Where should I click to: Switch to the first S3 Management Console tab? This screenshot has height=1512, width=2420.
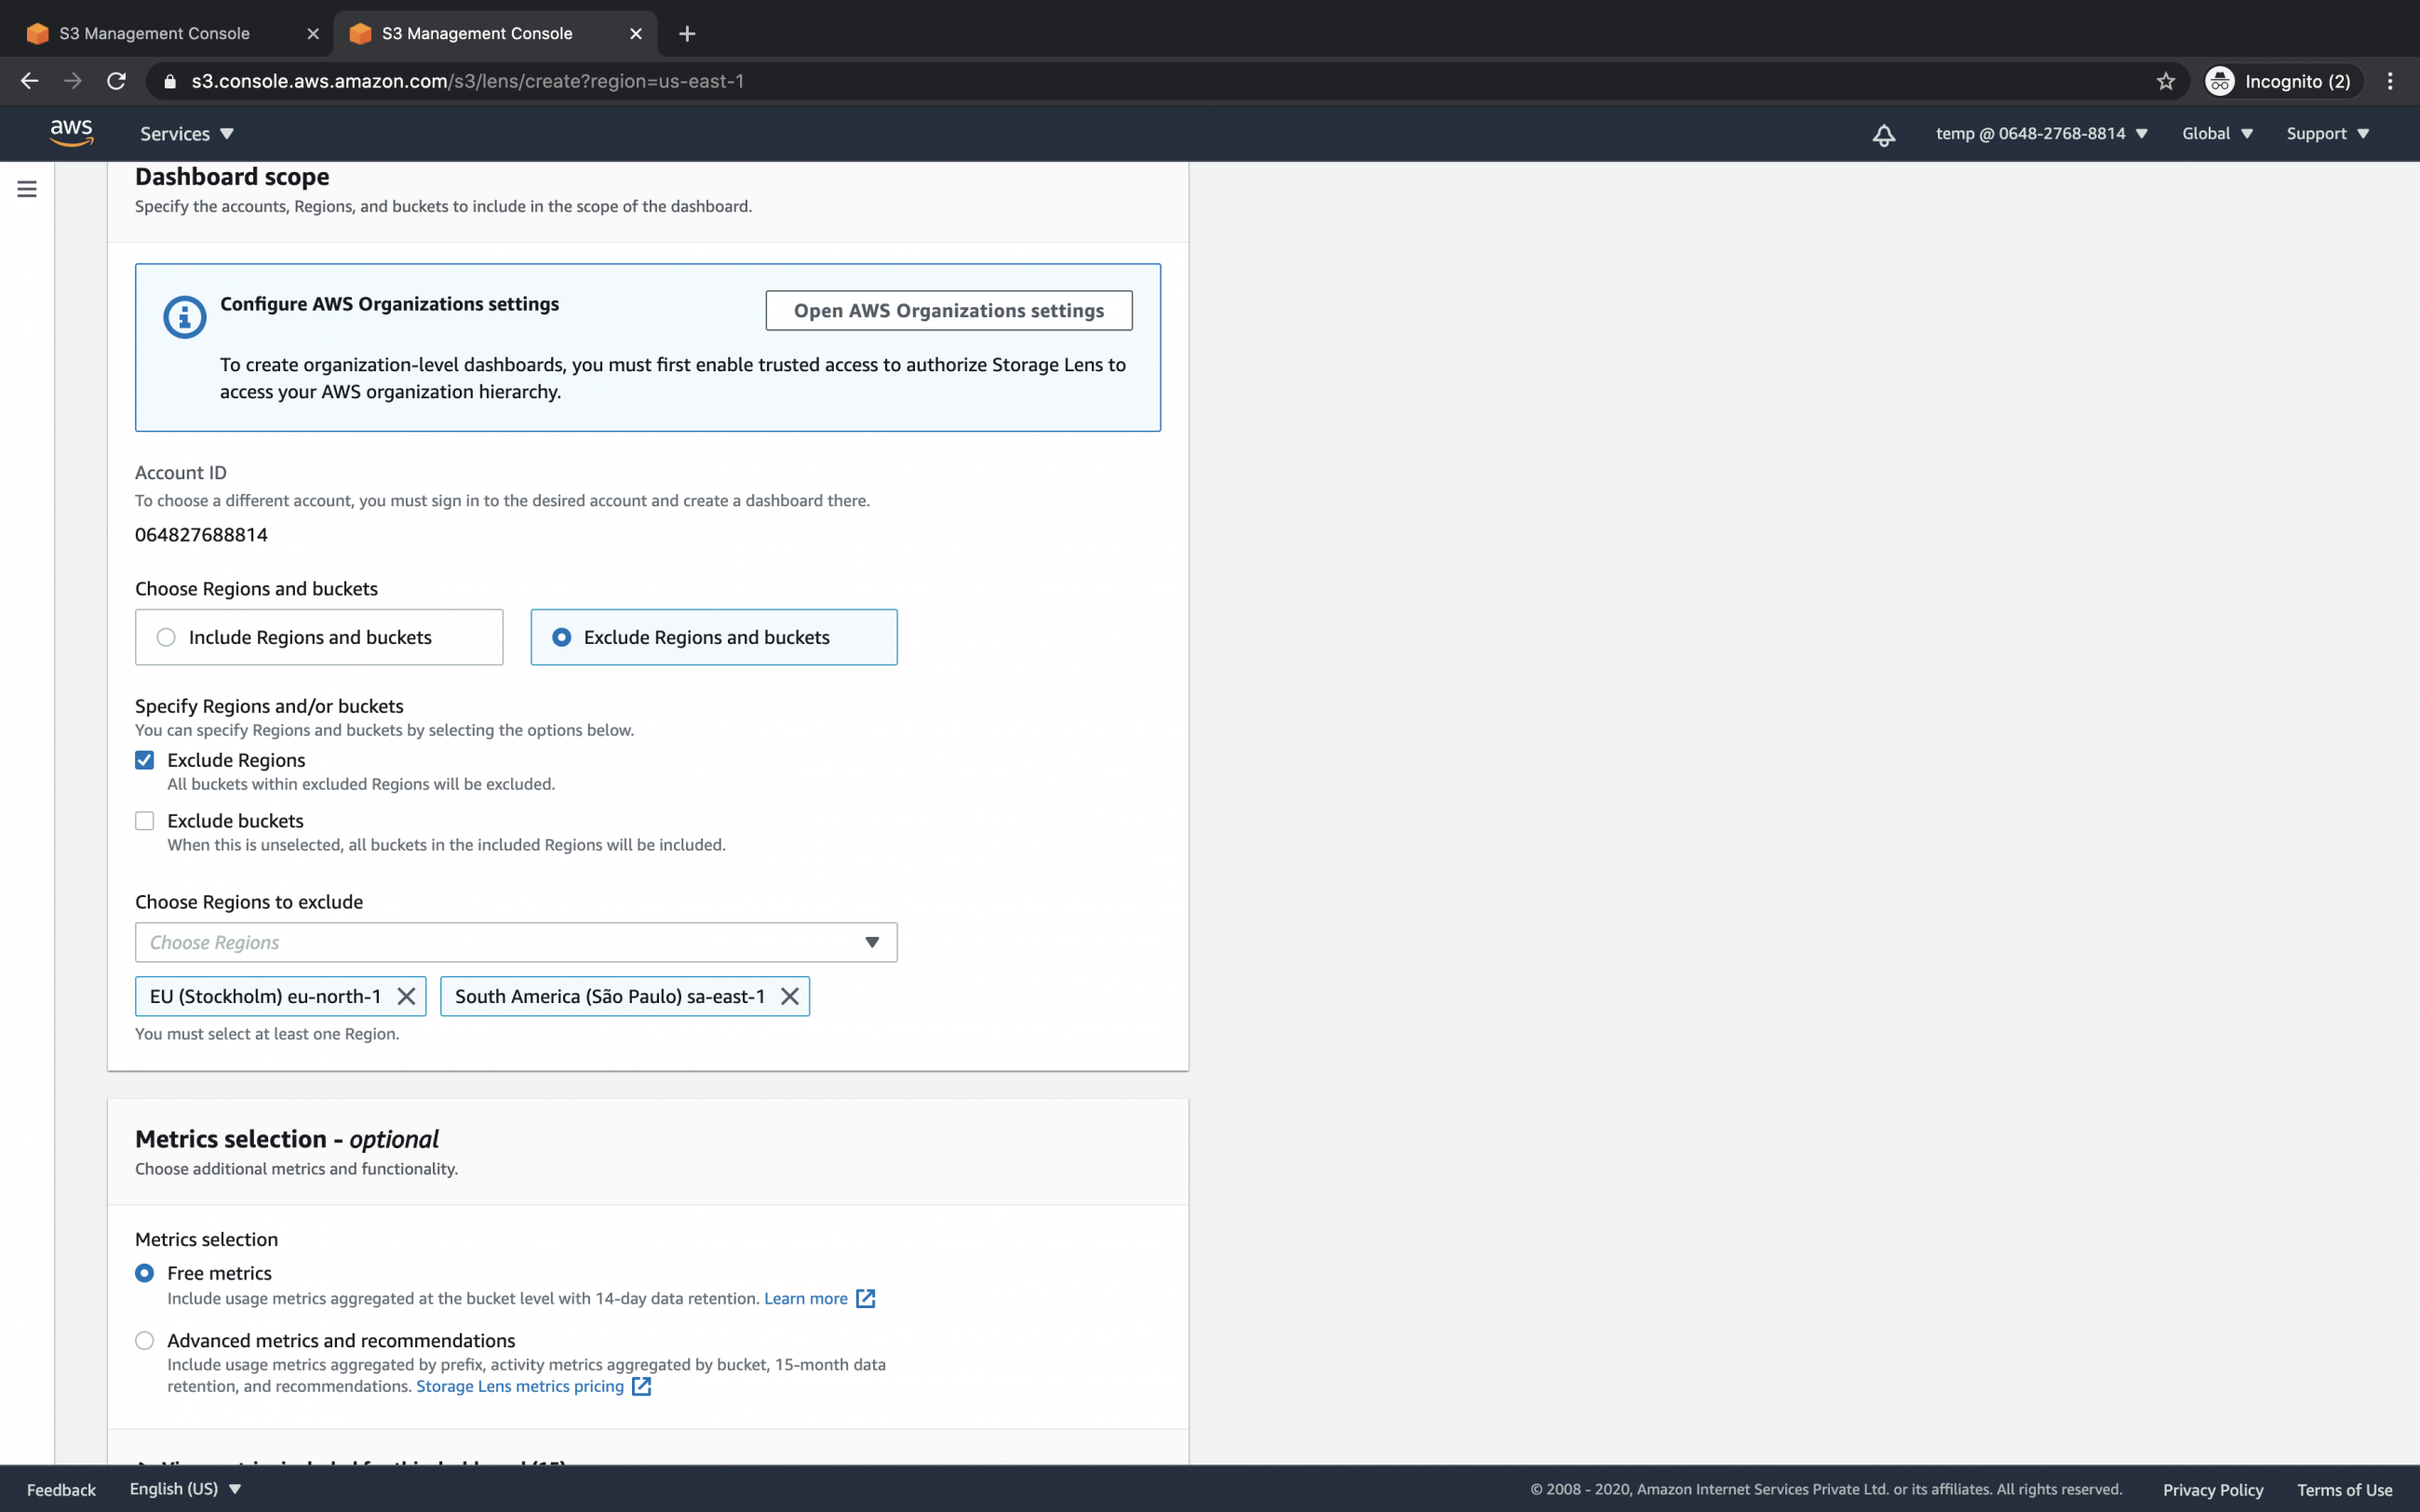pos(155,33)
